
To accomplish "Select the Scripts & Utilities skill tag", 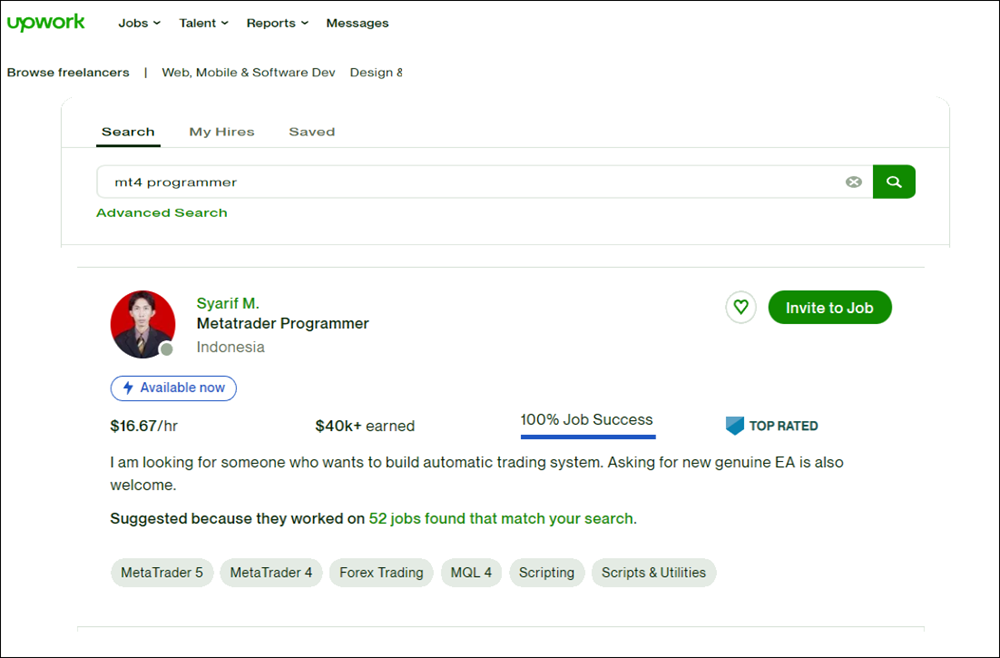I will pyautogui.click(x=654, y=573).
